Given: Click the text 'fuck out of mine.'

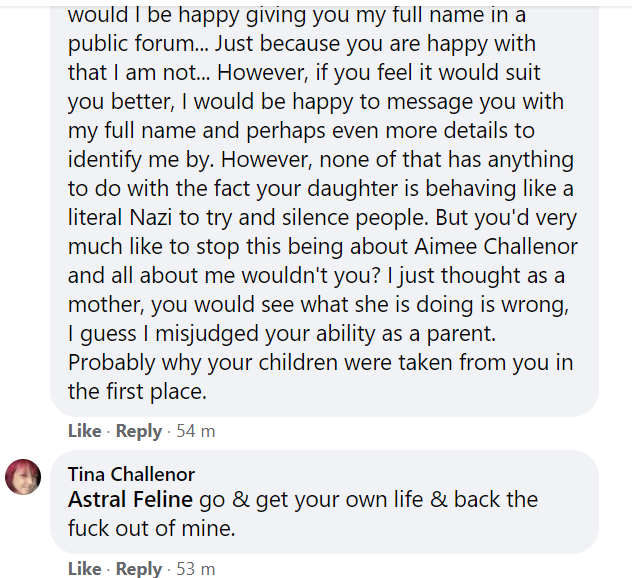Looking at the screenshot, I should [151, 528].
